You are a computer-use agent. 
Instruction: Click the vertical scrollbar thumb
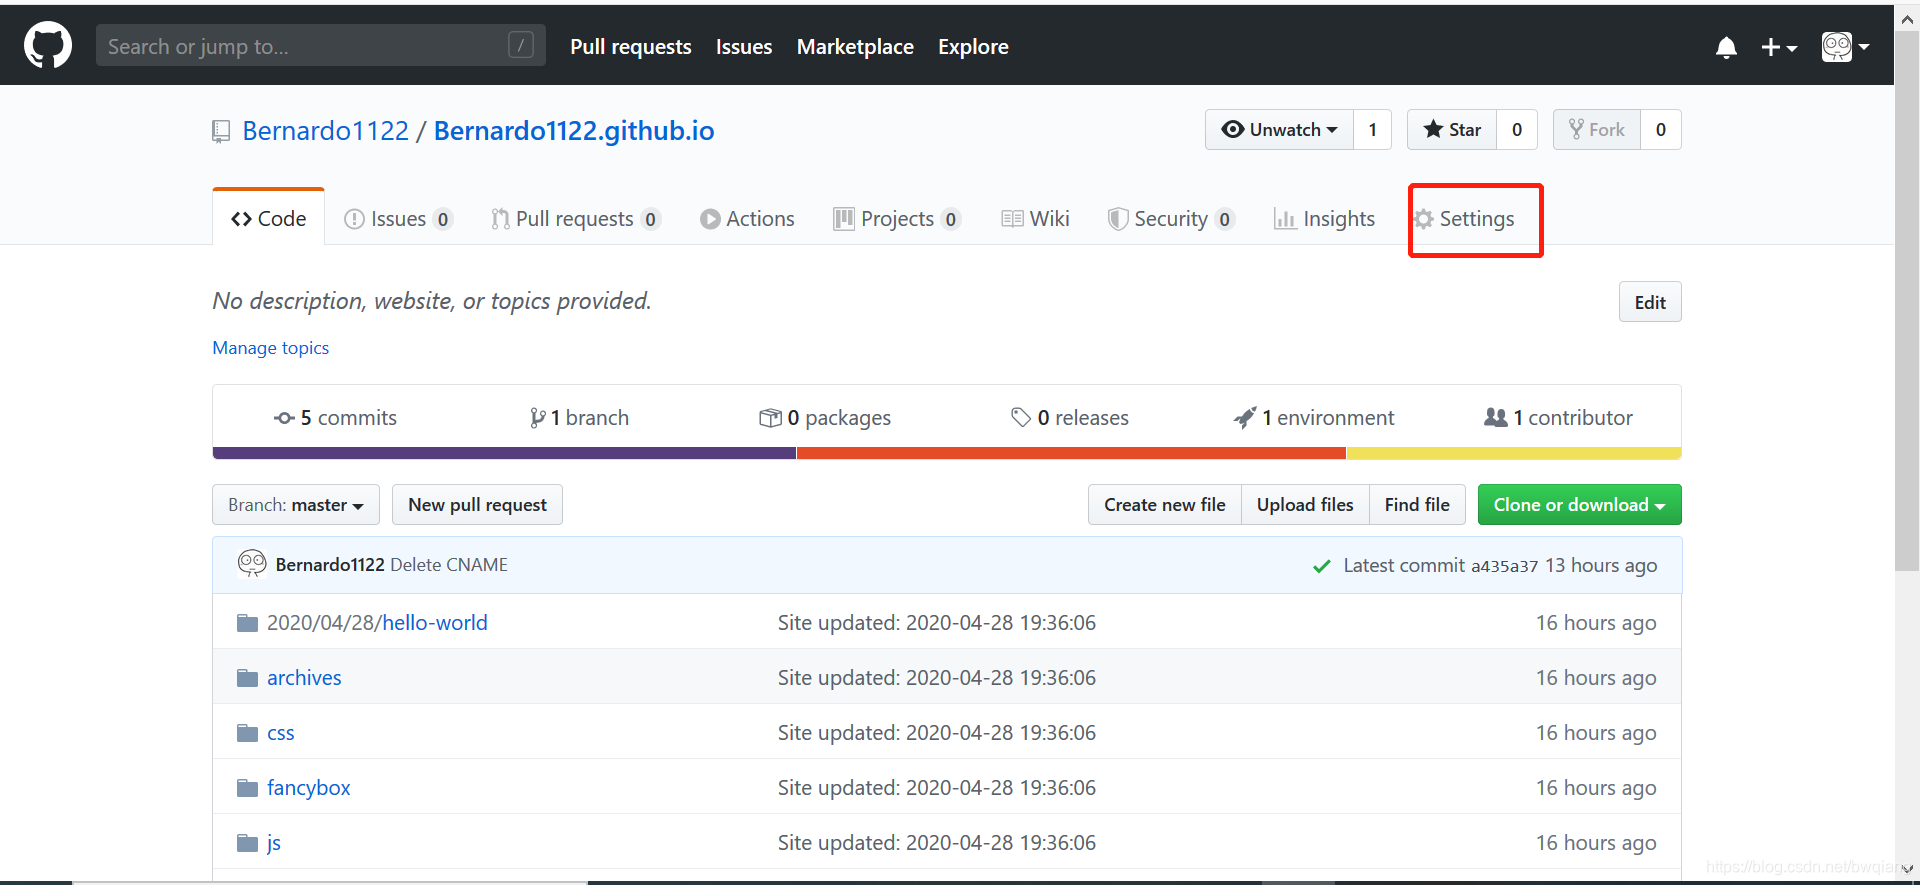(x=1907, y=300)
